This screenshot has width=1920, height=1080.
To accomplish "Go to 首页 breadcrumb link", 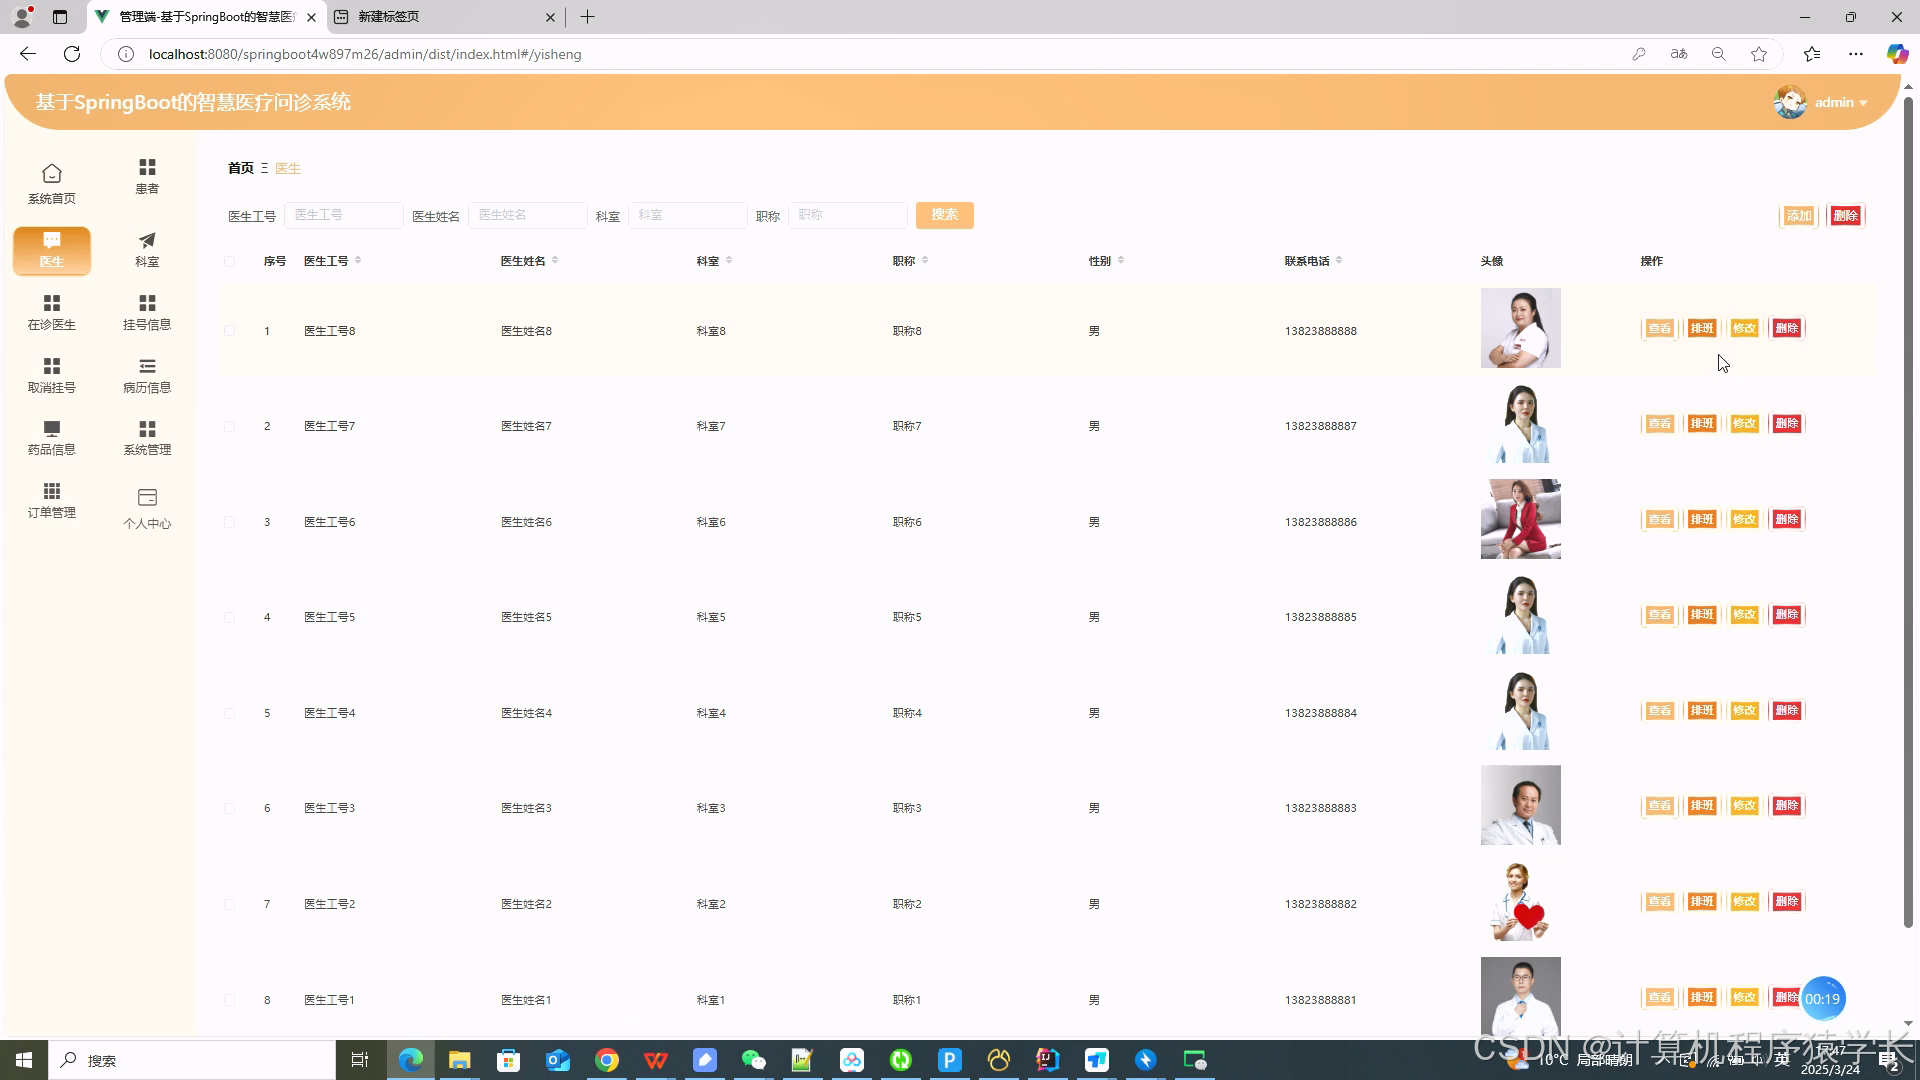I will click(x=240, y=168).
